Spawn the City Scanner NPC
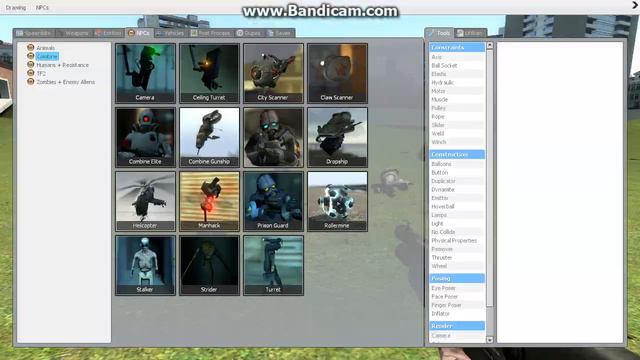The width and height of the screenshot is (640, 360). (273, 73)
